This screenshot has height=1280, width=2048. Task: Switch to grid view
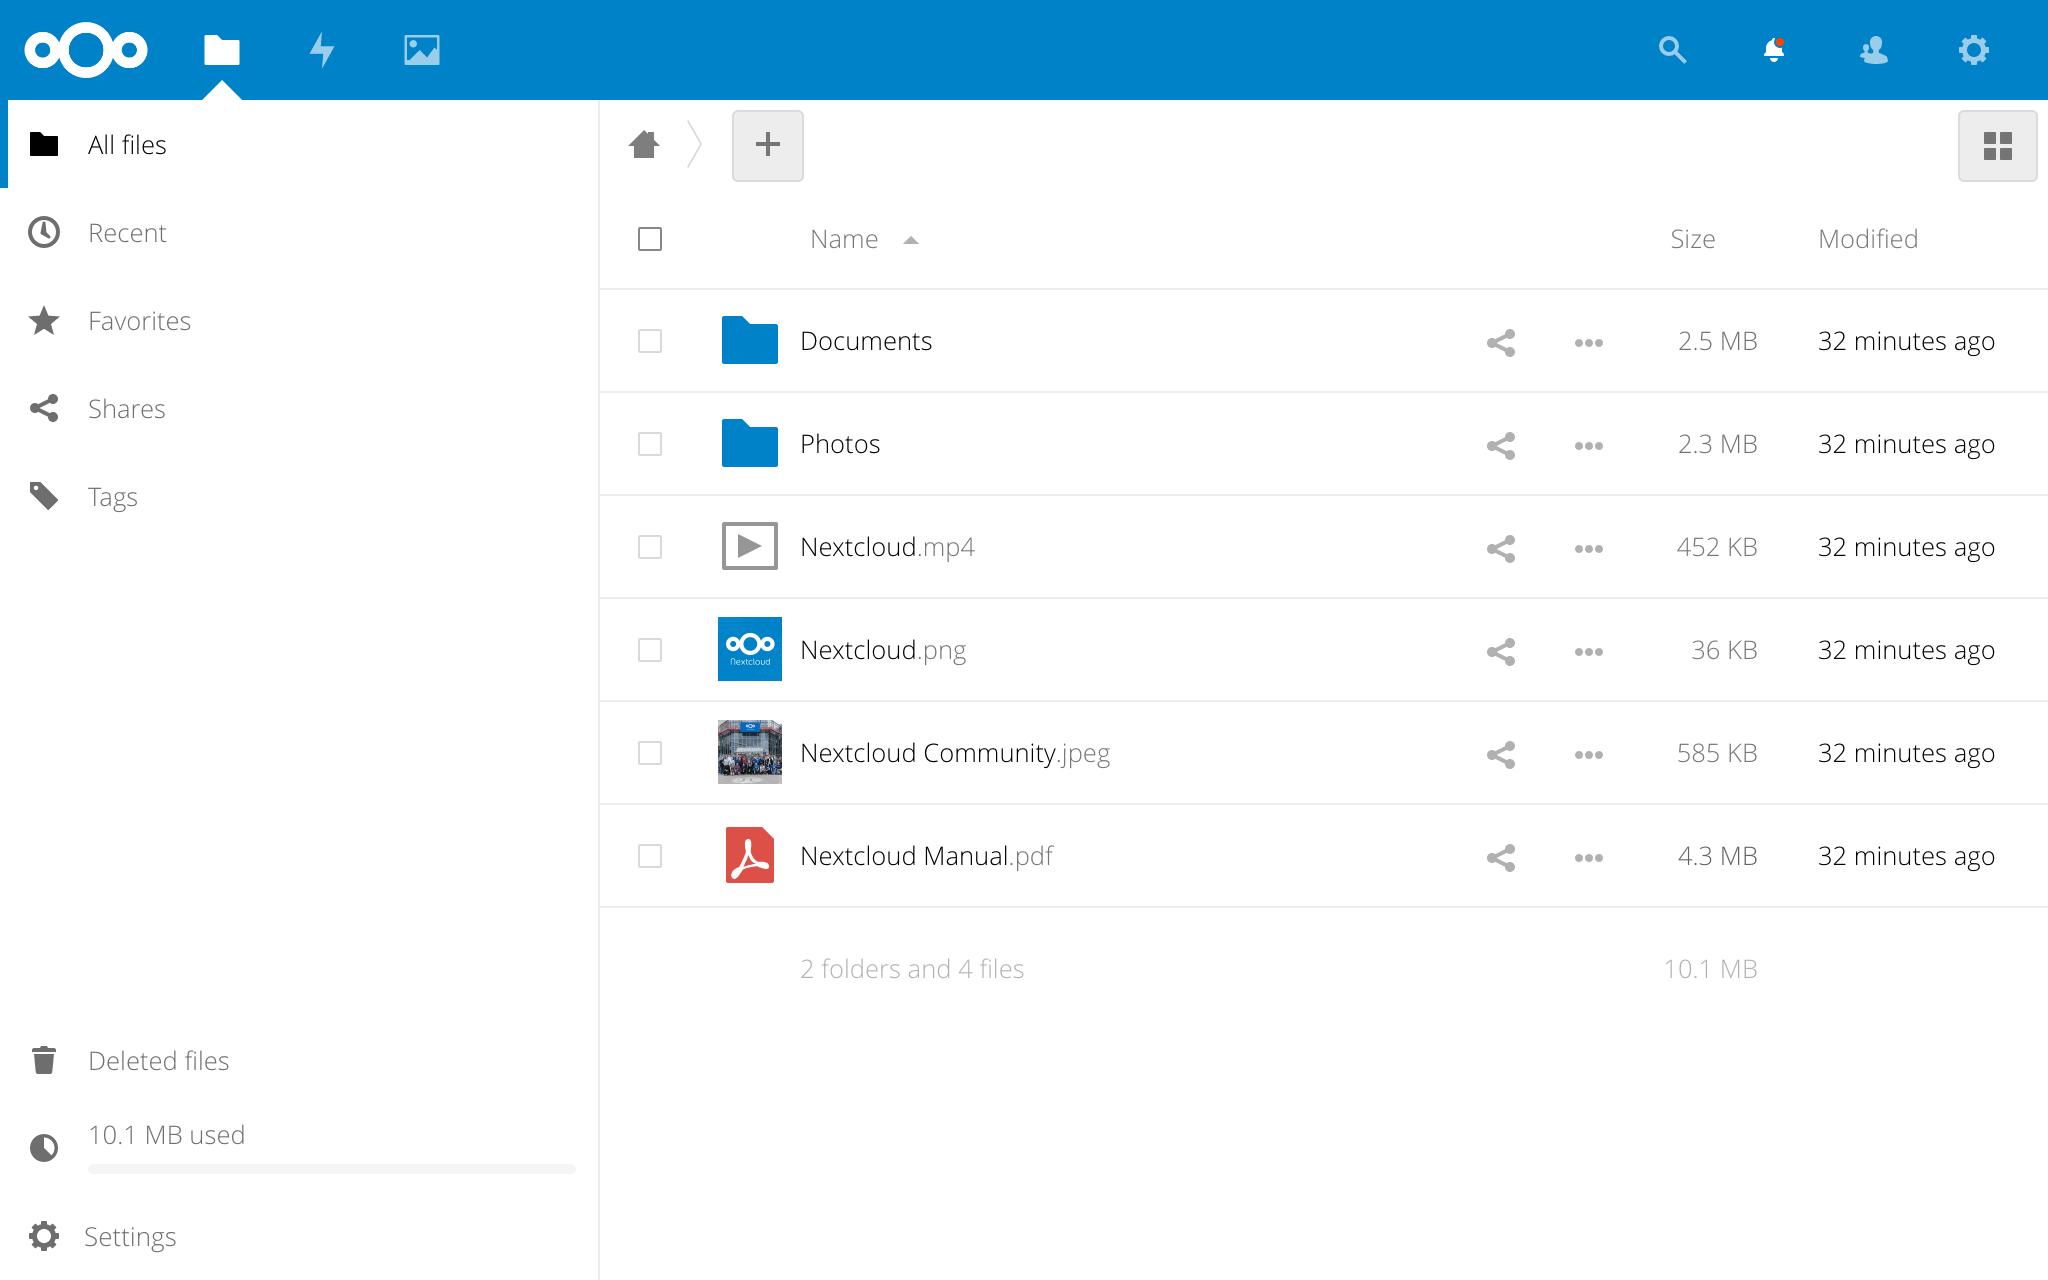click(1997, 146)
